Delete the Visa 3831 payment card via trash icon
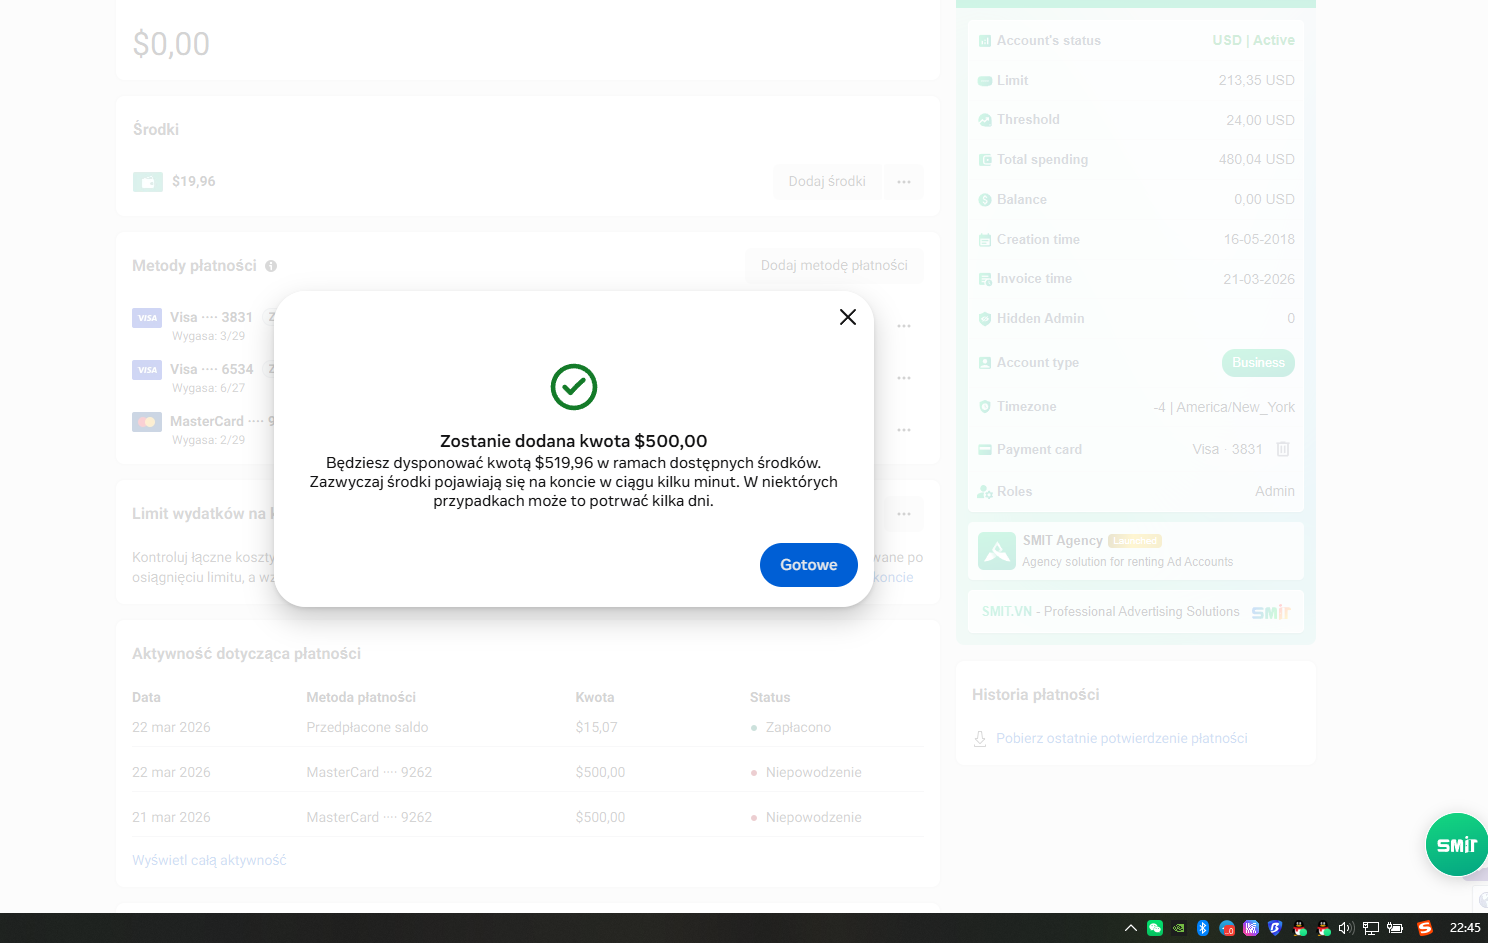1488x943 pixels. tap(1283, 450)
